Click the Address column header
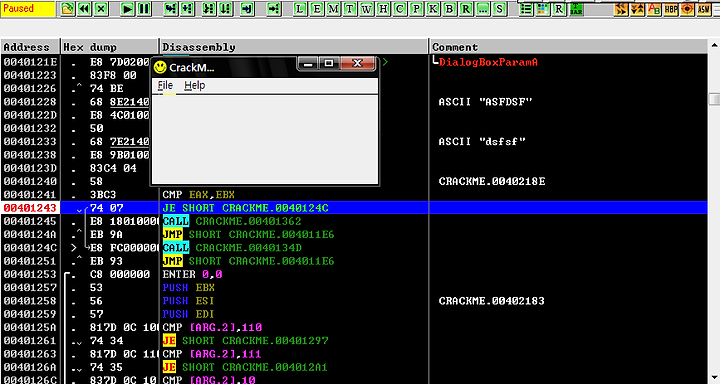Screen dimensions: 720x384 tap(30, 47)
